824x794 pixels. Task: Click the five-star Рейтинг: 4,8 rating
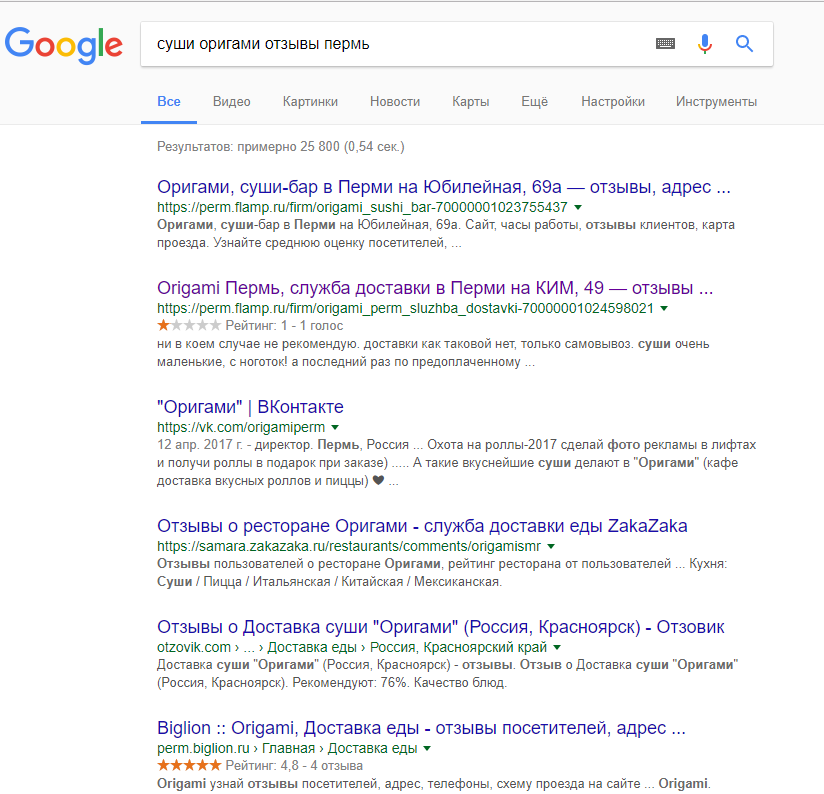(x=260, y=766)
